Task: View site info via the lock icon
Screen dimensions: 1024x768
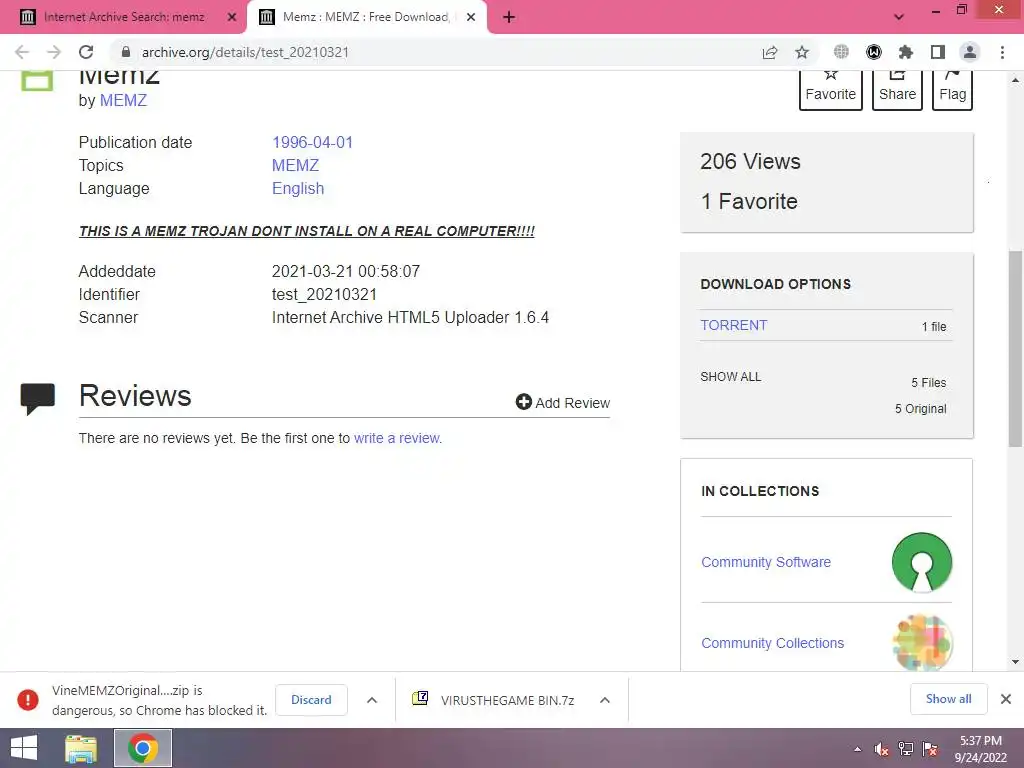Action: click(126, 52)
